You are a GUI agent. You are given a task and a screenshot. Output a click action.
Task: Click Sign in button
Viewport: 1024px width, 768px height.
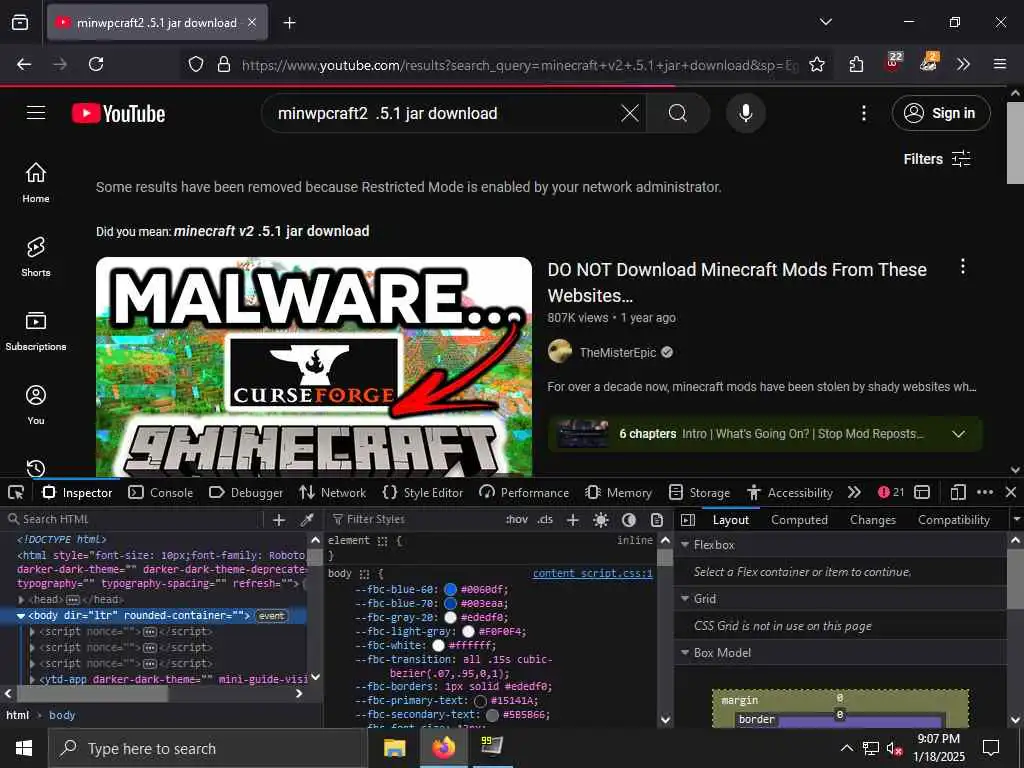tap(941, 113)
